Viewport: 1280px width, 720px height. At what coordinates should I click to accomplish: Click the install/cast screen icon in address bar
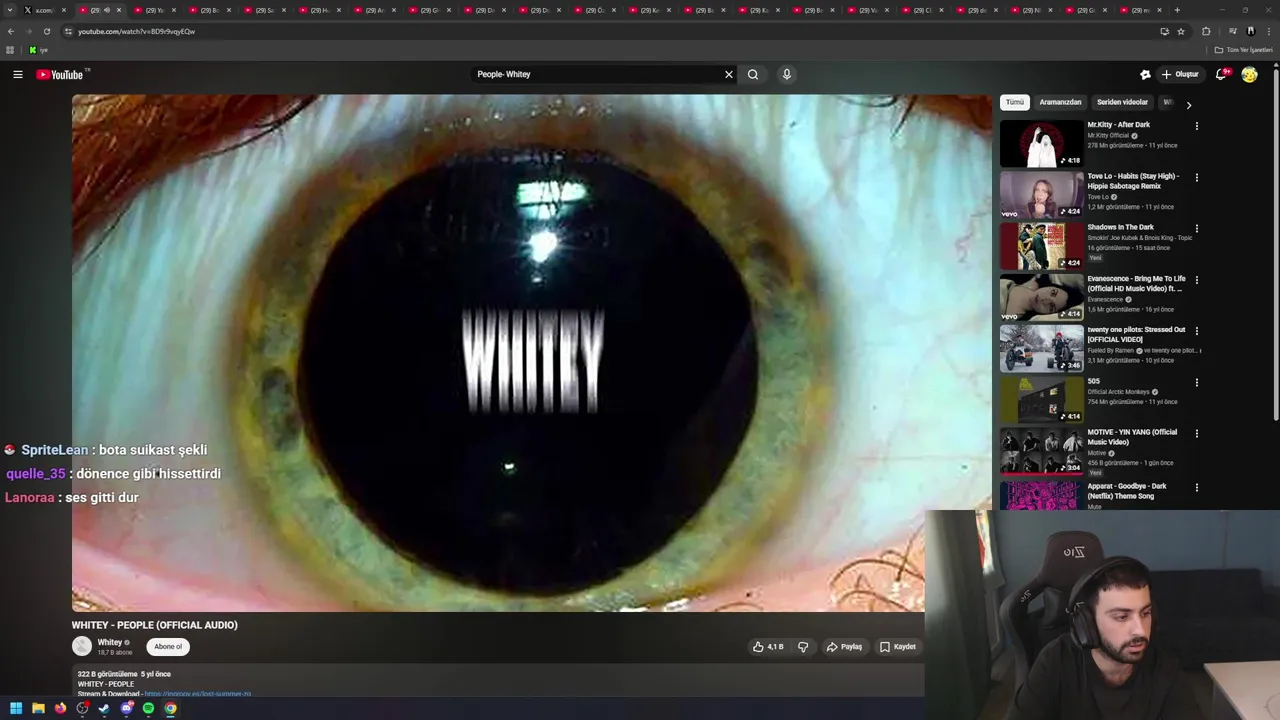tap(1164, 31)
